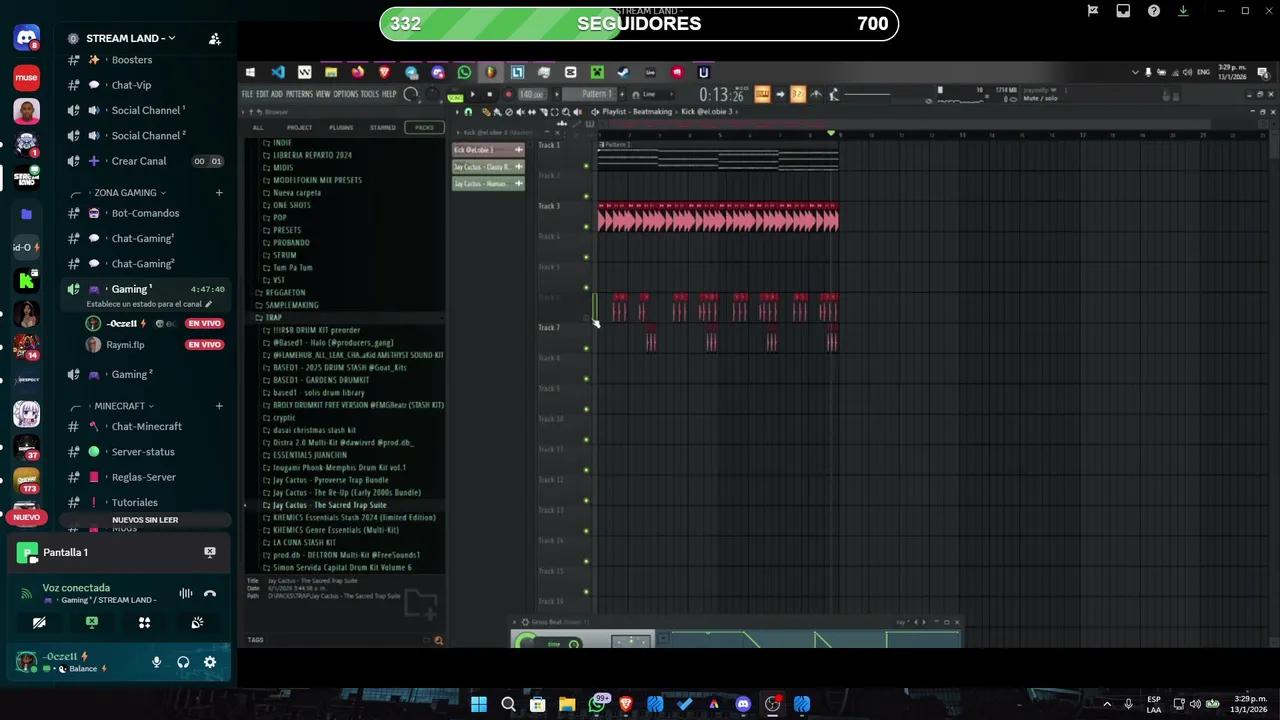Open Discord user settings gear
This screenshot has height=720, width=1280.
point(210,662)
